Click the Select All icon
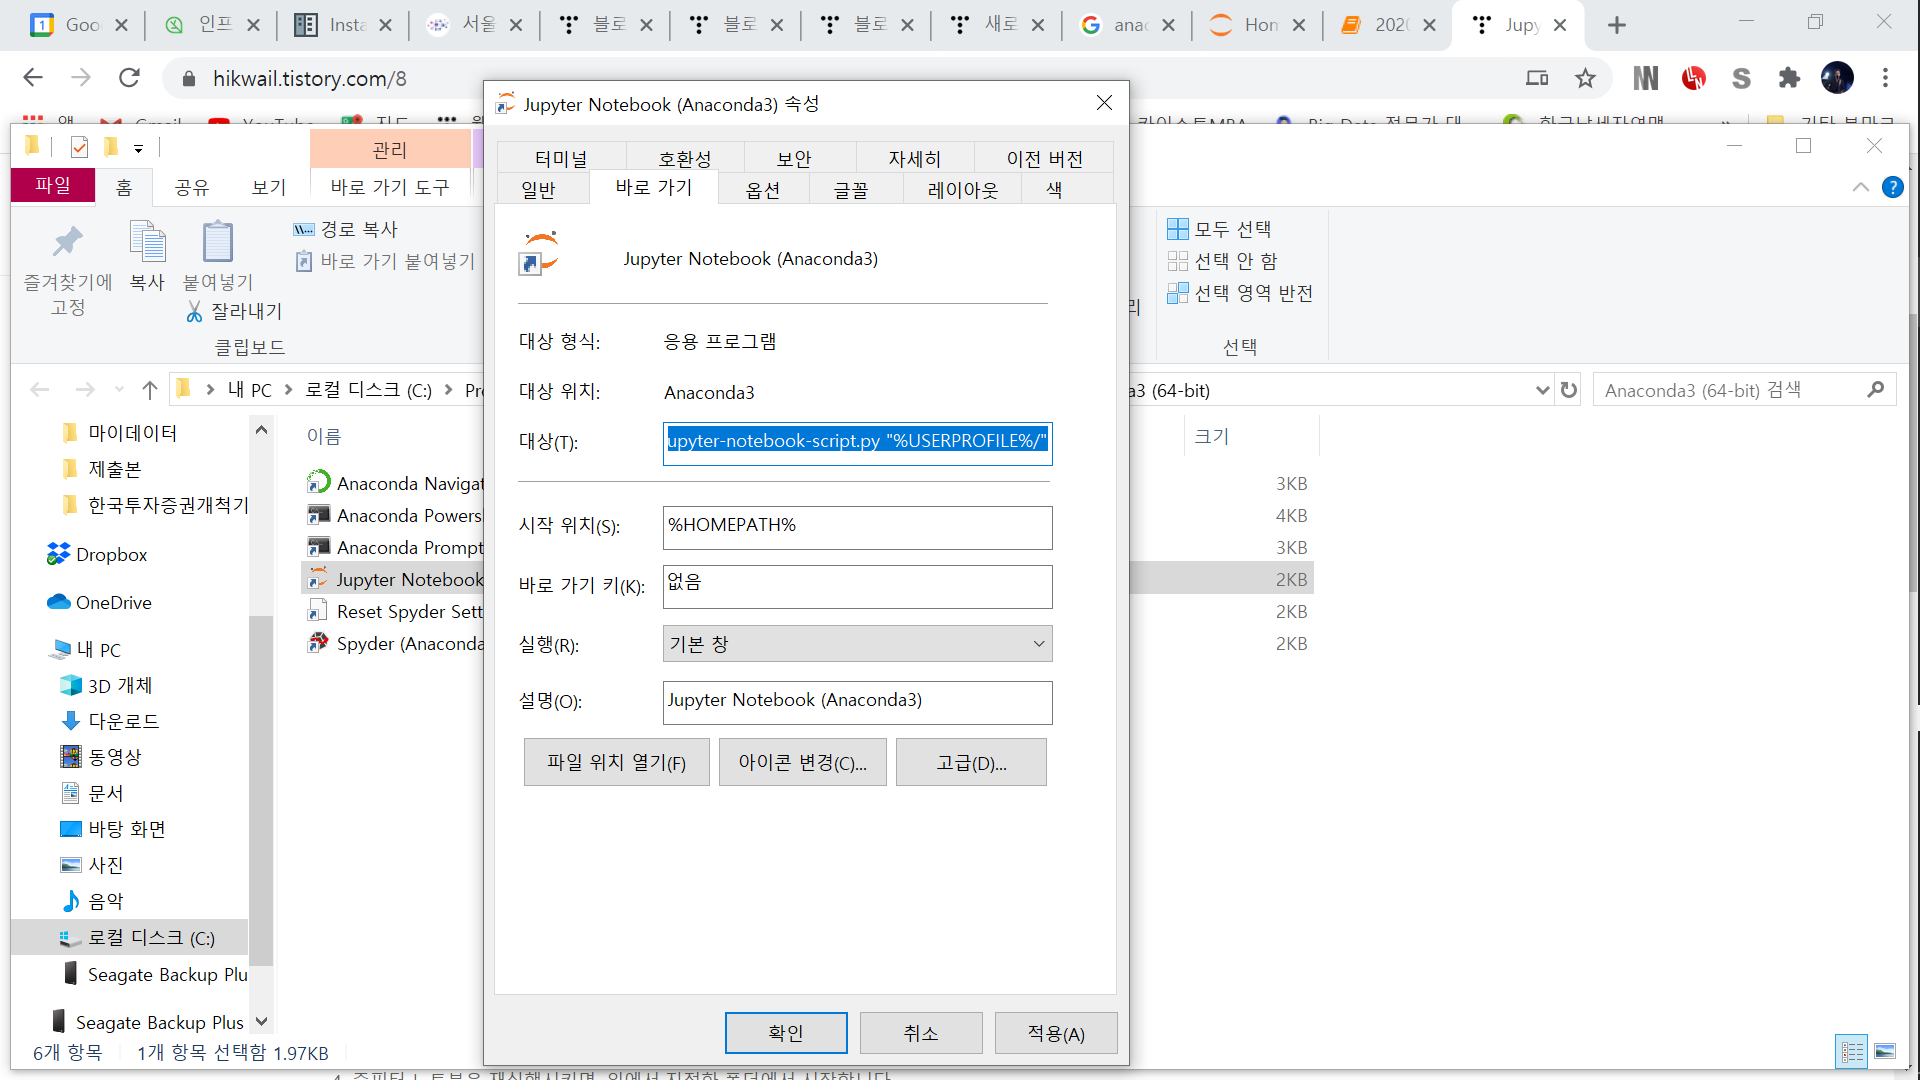The image size is (1920, 1080). point(1178,229)
